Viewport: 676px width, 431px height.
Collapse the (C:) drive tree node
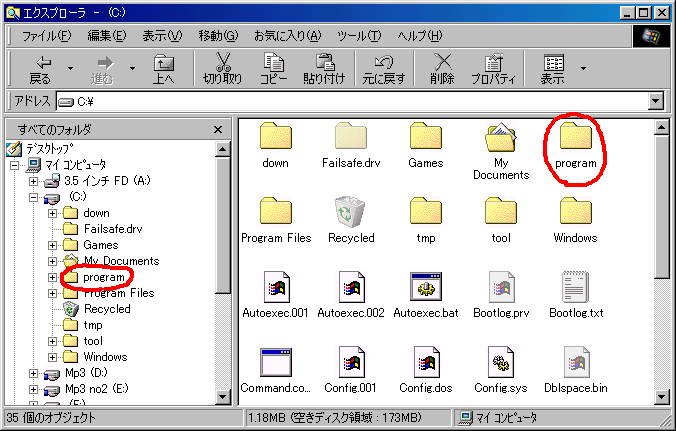pyautogui.click(x=33, y=197)
